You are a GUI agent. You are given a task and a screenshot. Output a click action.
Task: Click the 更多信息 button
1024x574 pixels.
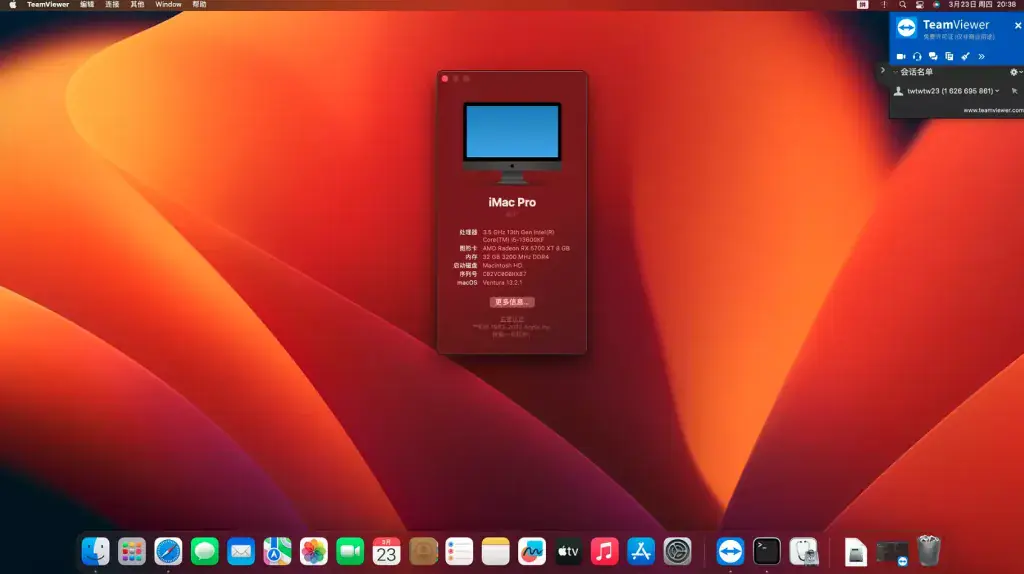point(512,302)
